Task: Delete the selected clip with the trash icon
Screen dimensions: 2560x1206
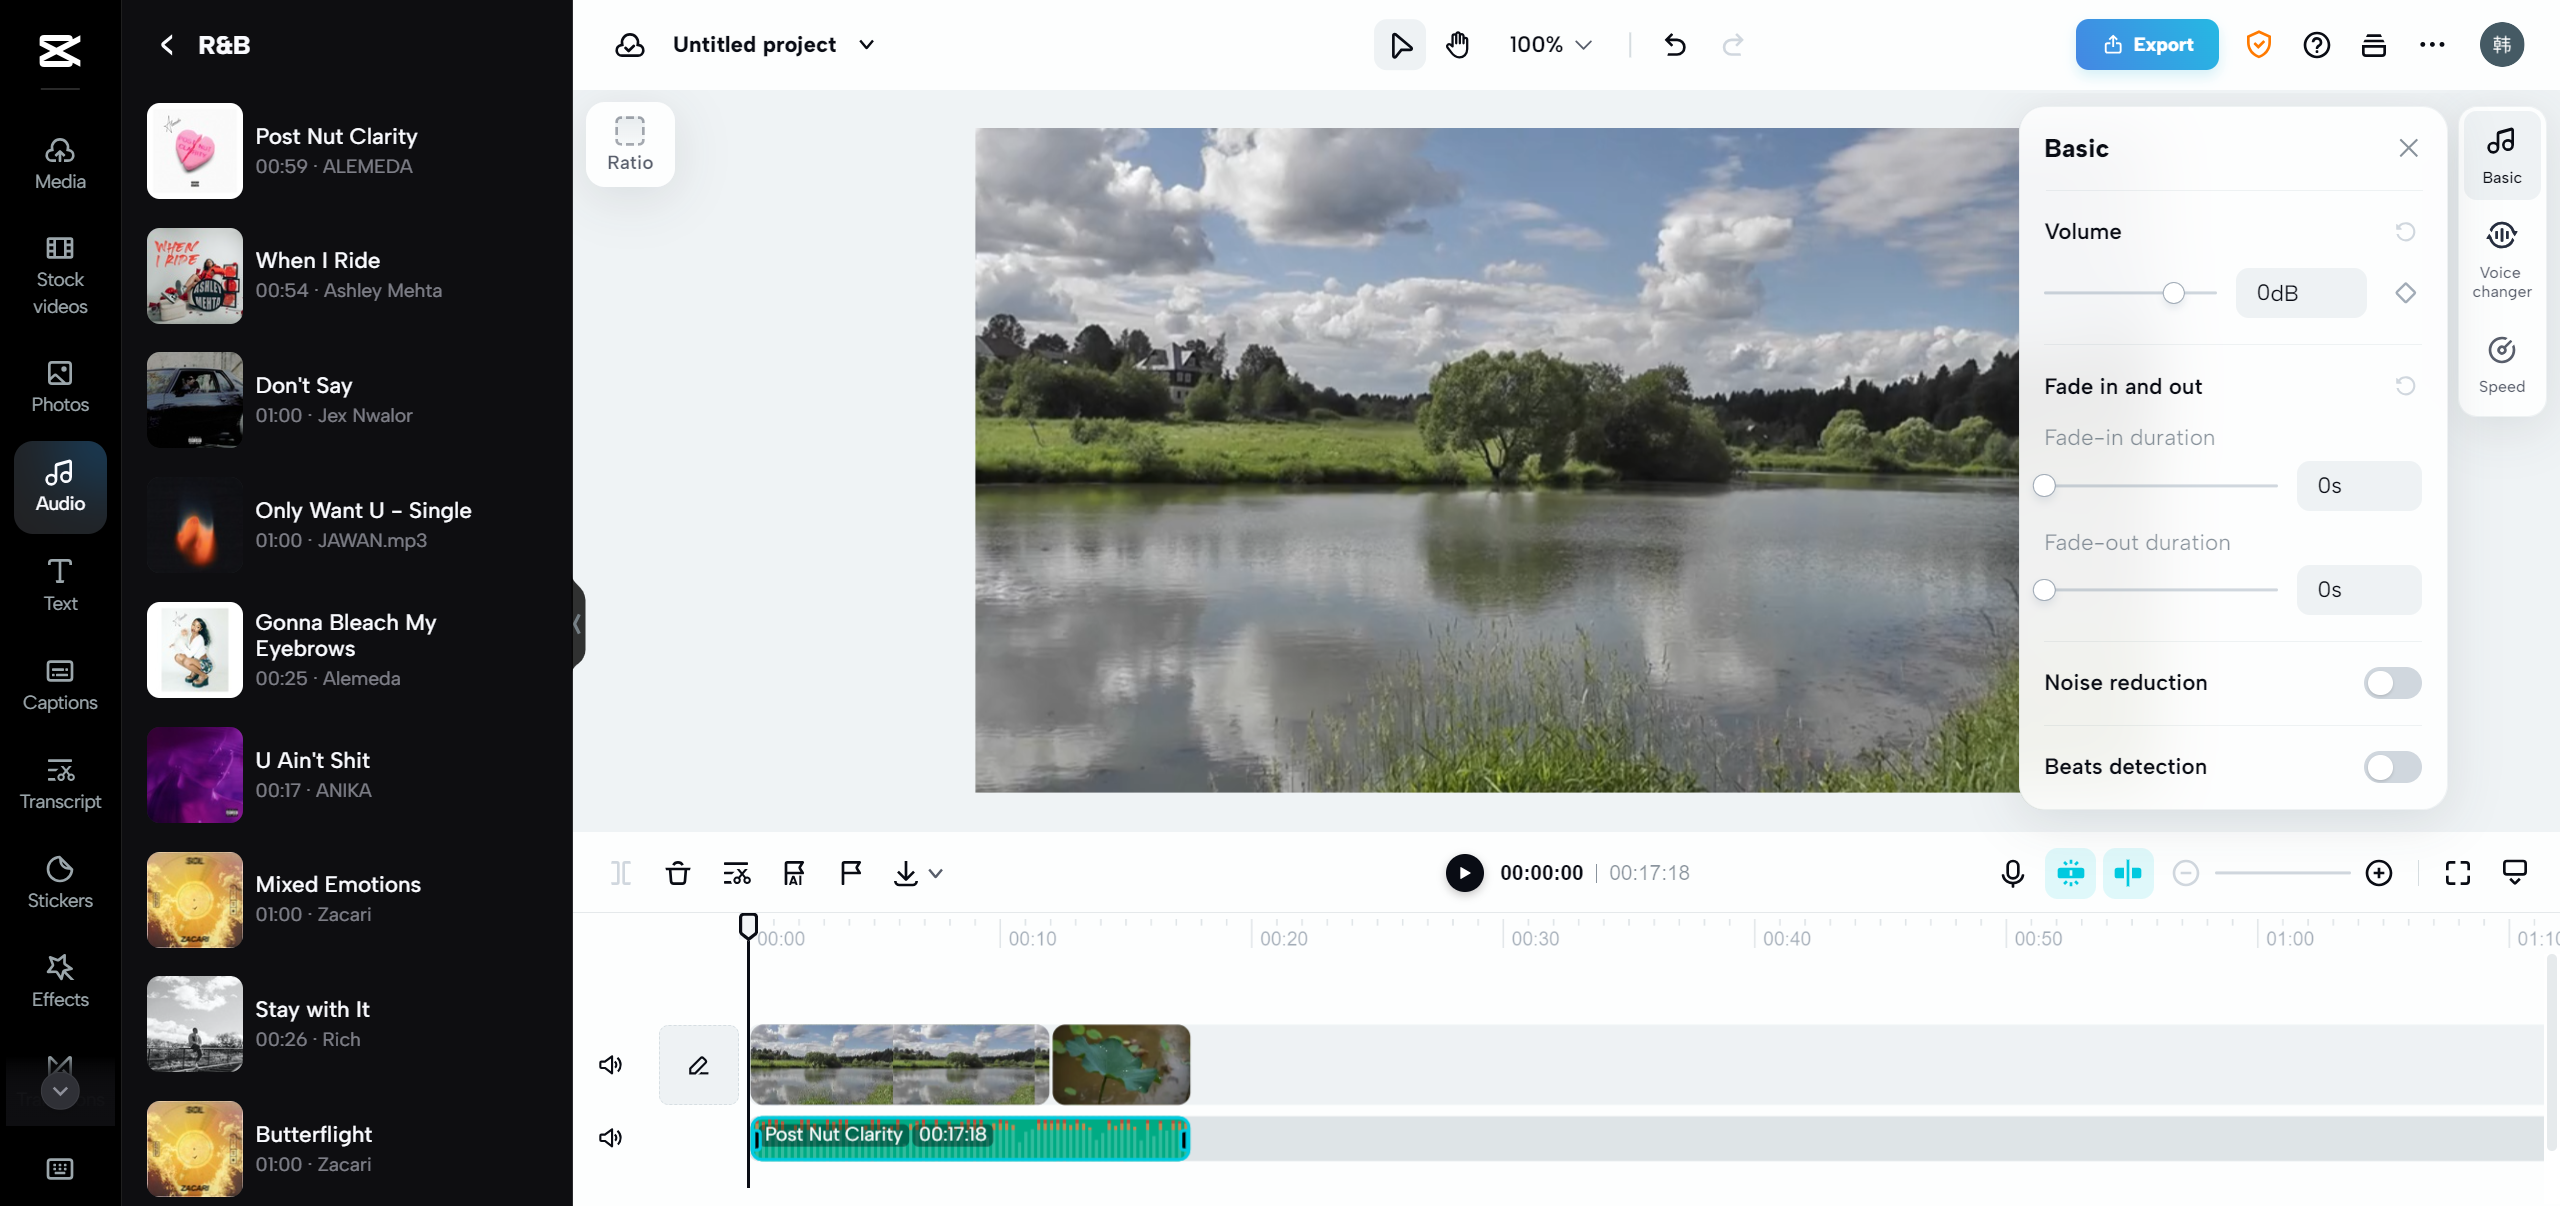Action: point(678,873)
